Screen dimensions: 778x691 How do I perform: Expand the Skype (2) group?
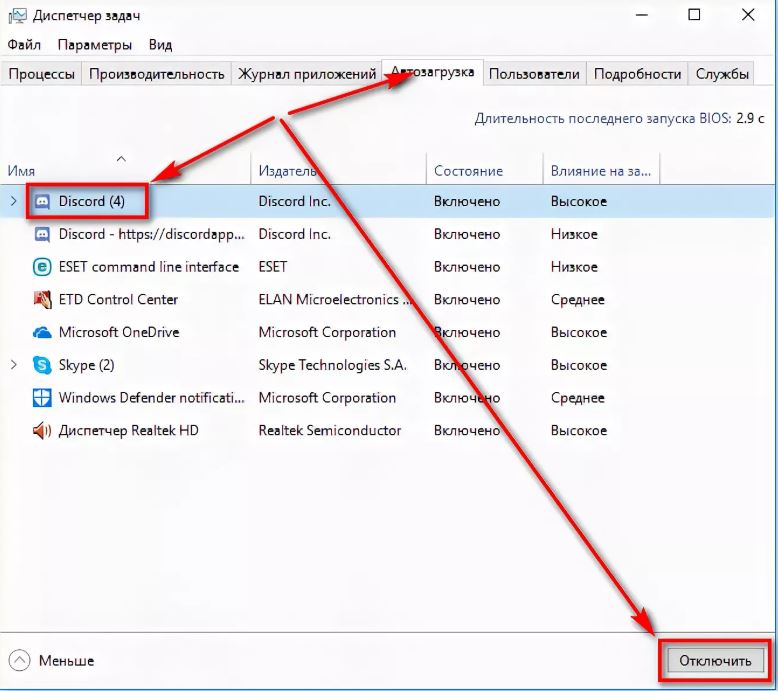(x=14, y=365)
